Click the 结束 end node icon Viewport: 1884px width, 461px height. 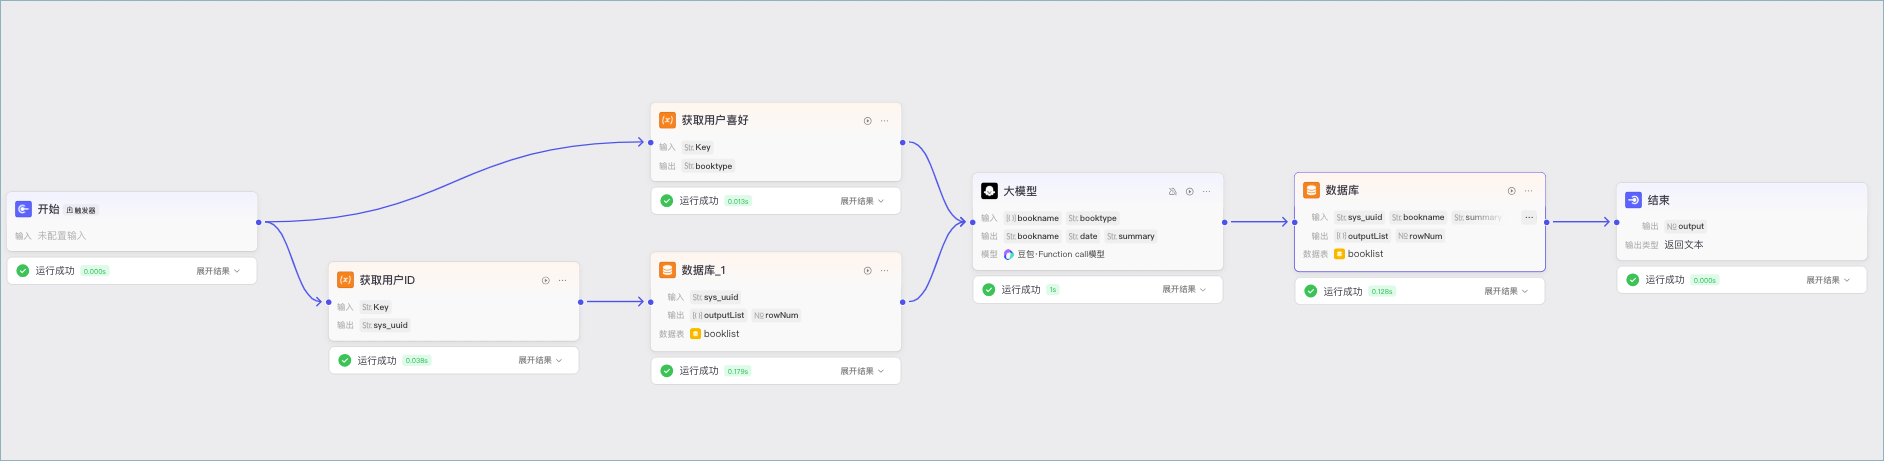pos(1633,200)
